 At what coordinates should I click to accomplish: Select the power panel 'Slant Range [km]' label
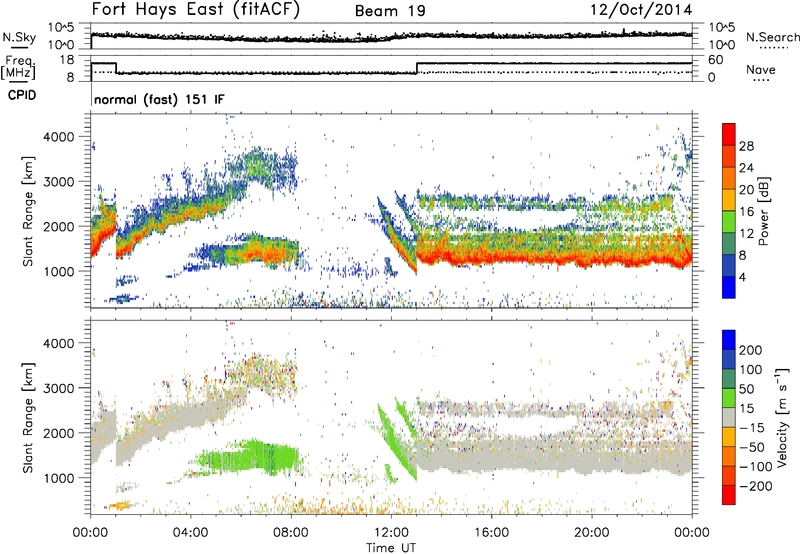(29, 211)
